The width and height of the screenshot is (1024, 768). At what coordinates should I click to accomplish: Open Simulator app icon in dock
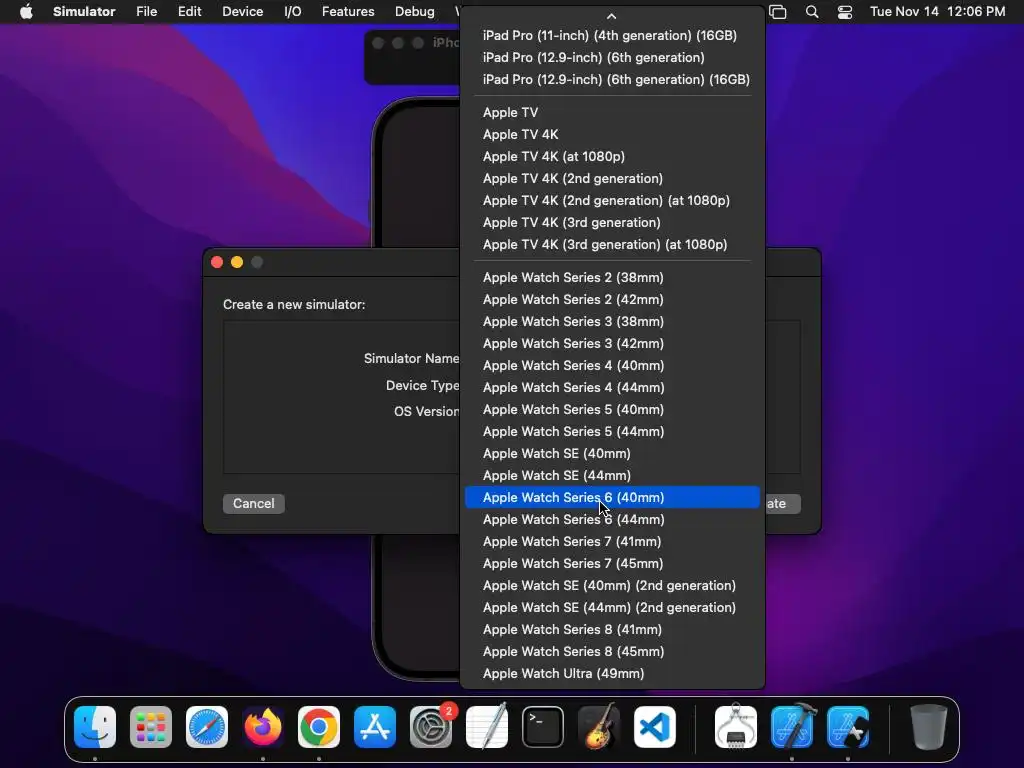(848, 727)
